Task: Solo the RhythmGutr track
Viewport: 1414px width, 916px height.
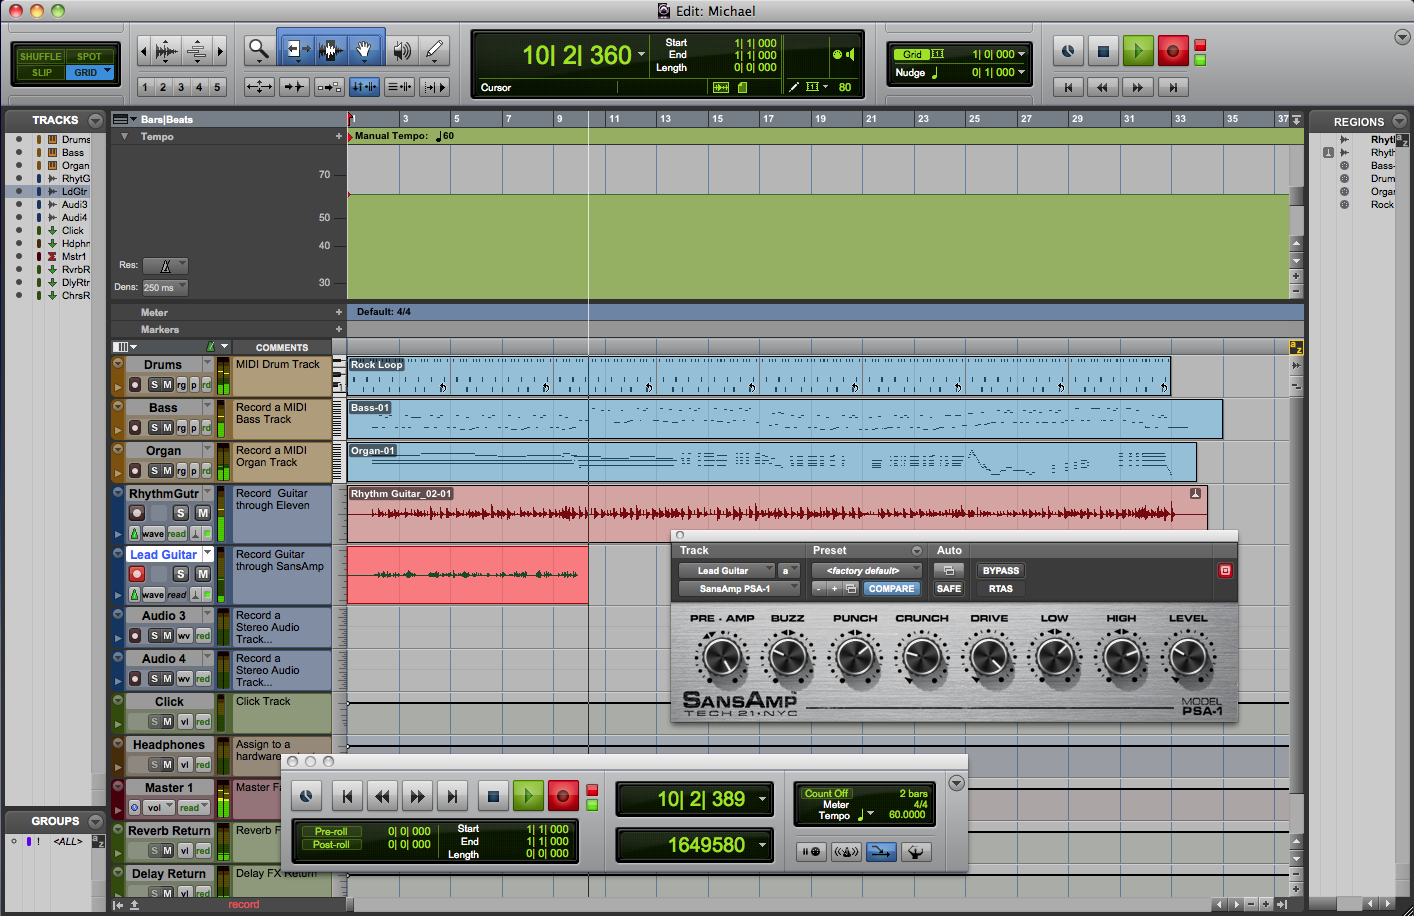Action: coord(181,513)
